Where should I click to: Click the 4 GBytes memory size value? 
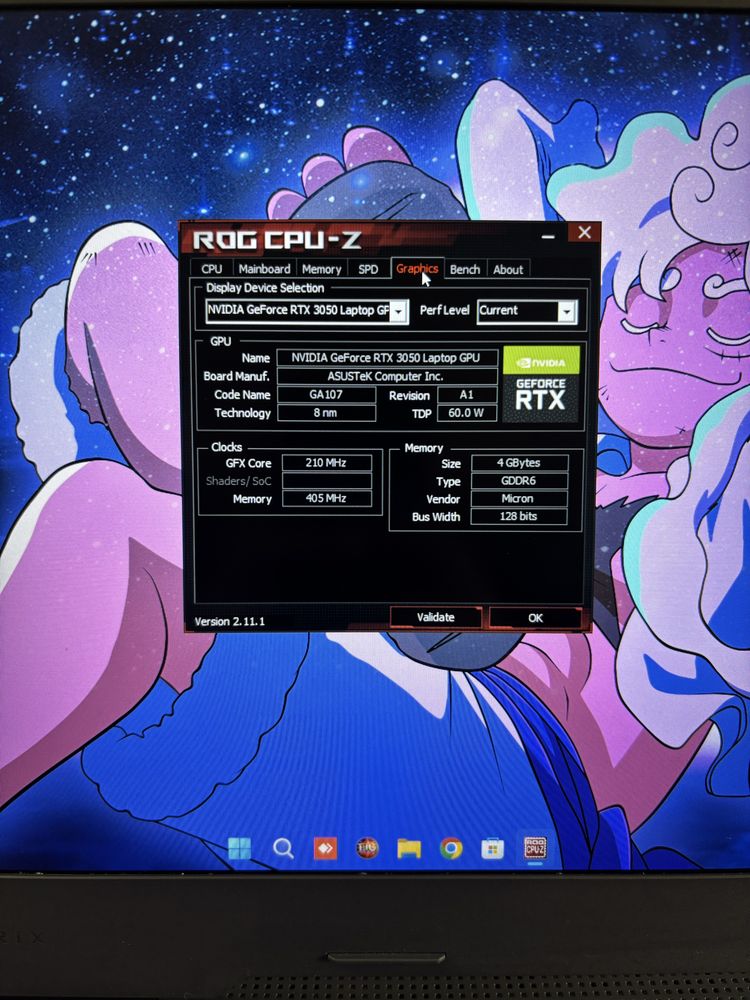(519, 463)
